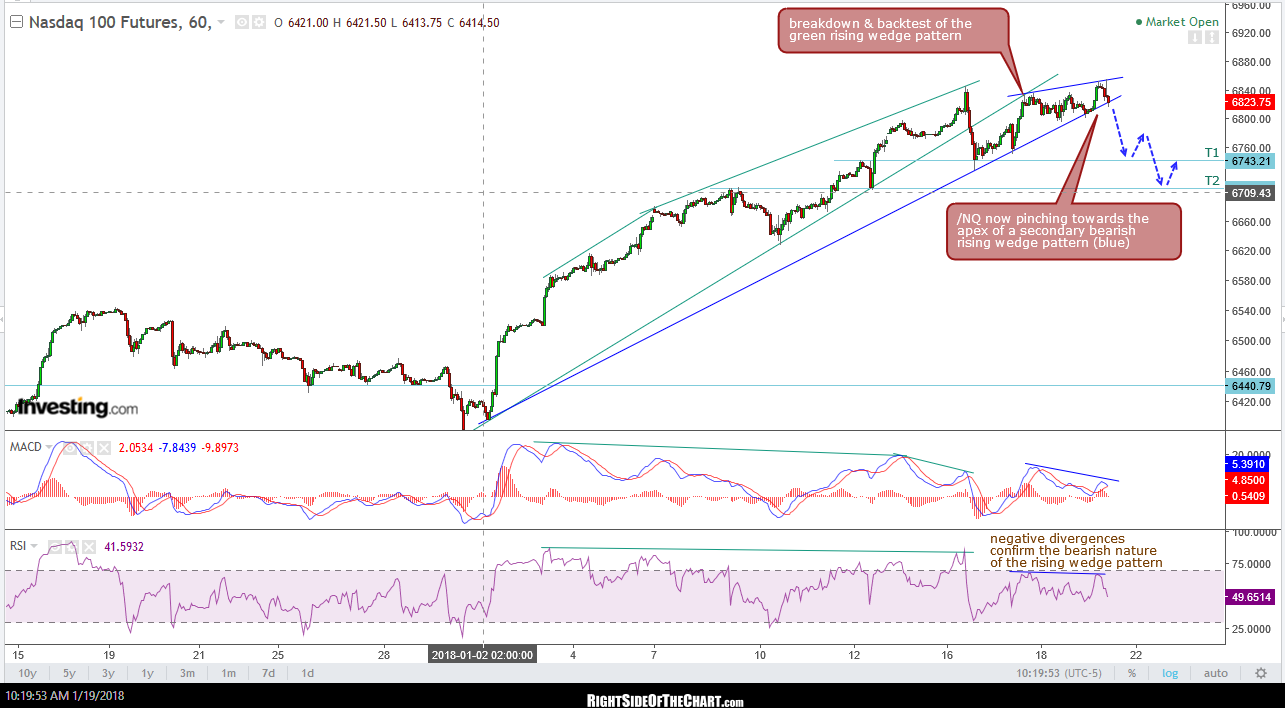This screenshot has height=708, width=1285.
Task: Expand the RSI indicator dropdown arrow
Action: (x=35, y=546)
